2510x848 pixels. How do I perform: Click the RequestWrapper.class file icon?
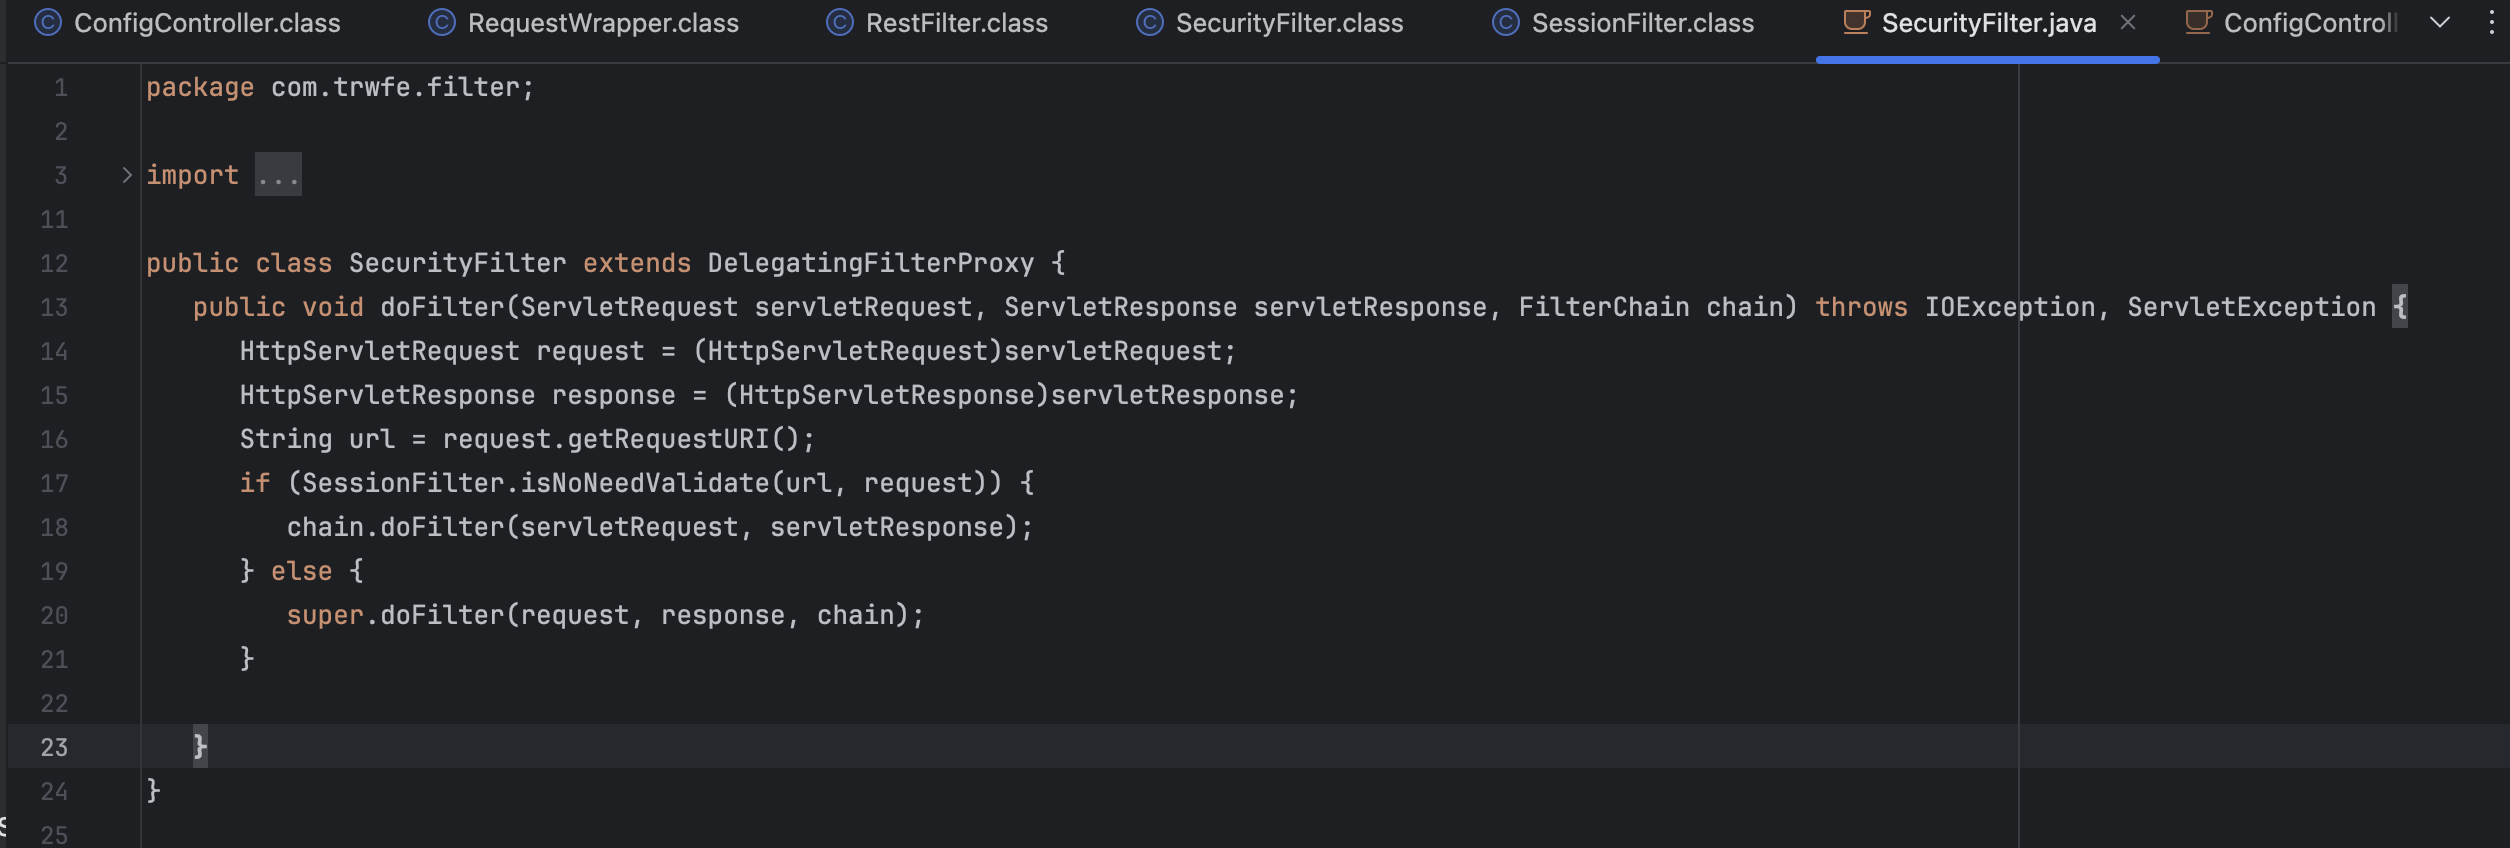[x=442, y=23]
